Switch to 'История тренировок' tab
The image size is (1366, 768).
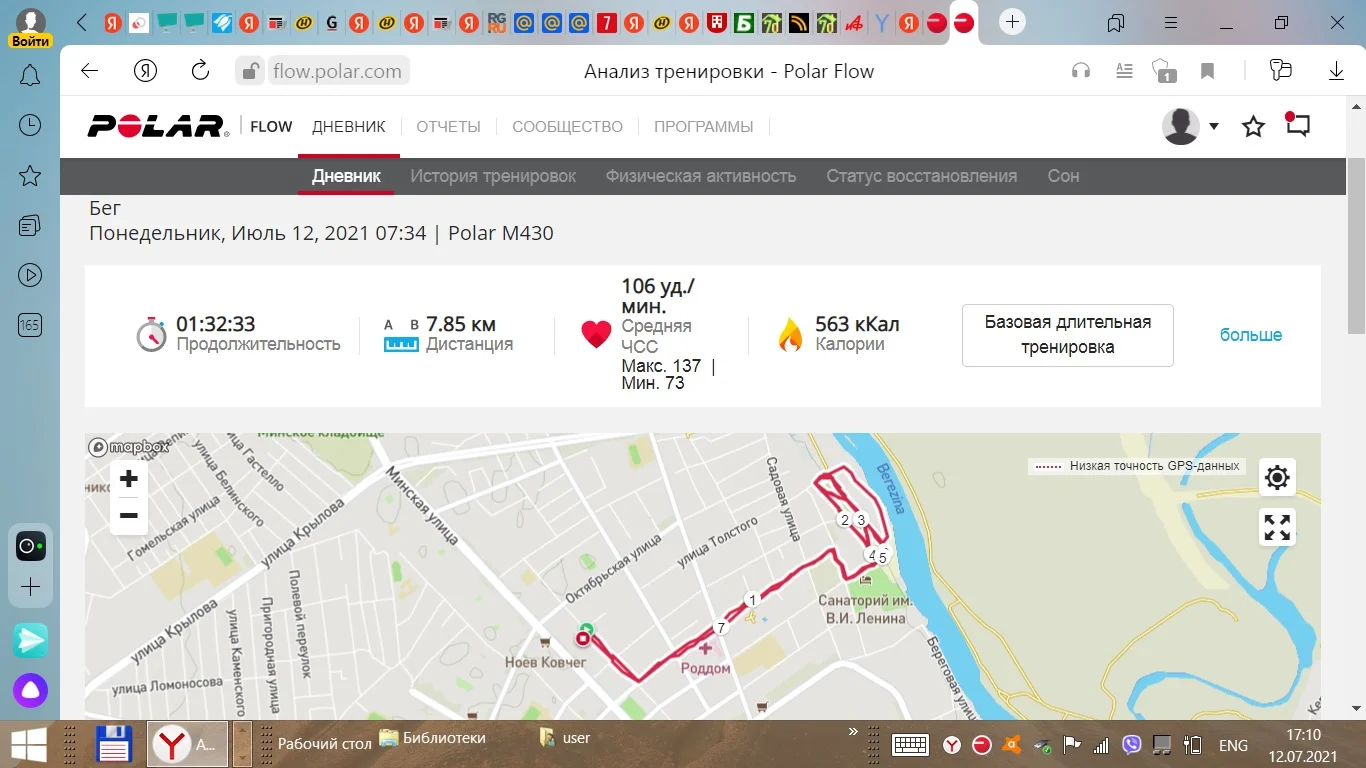(493, 176)
